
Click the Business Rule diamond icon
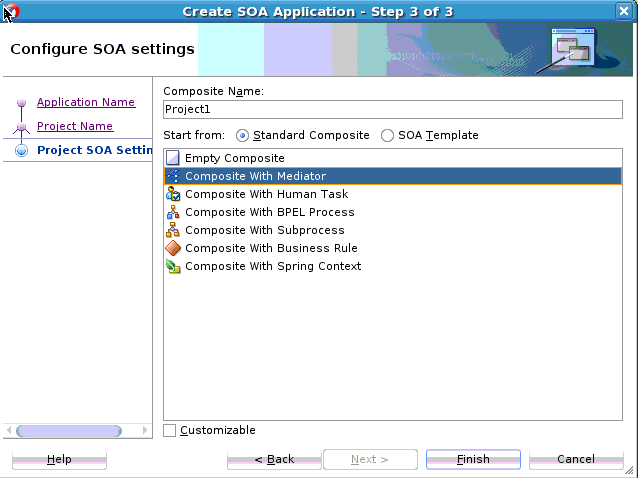pyautogui.click(x=173, y=248)
